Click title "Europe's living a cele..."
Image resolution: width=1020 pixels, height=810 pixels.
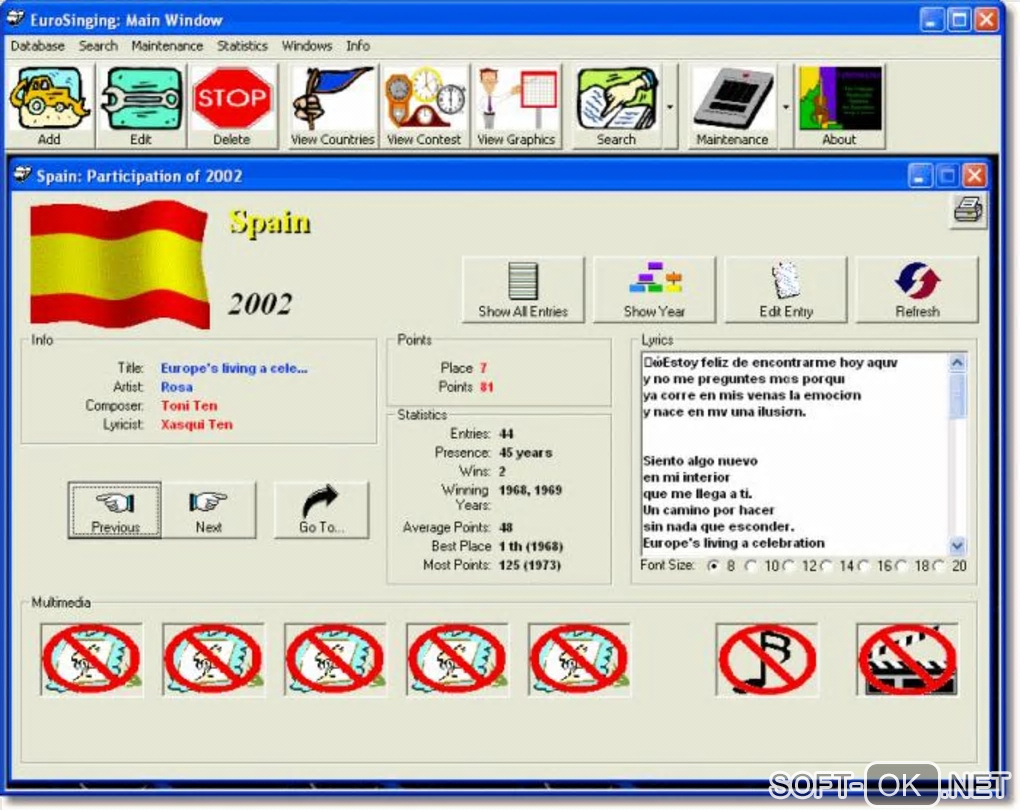[x=234, y=368]
